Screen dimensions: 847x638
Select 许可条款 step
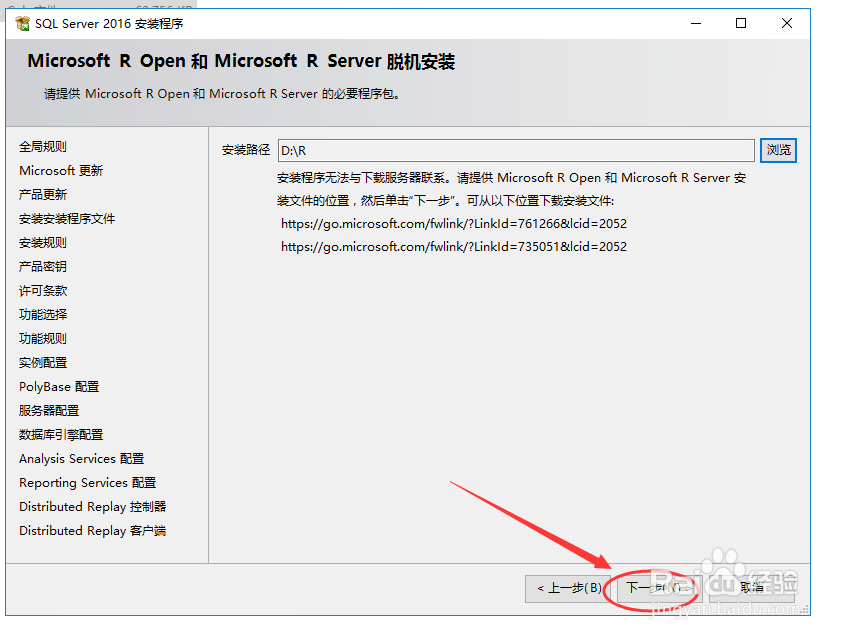43,291
